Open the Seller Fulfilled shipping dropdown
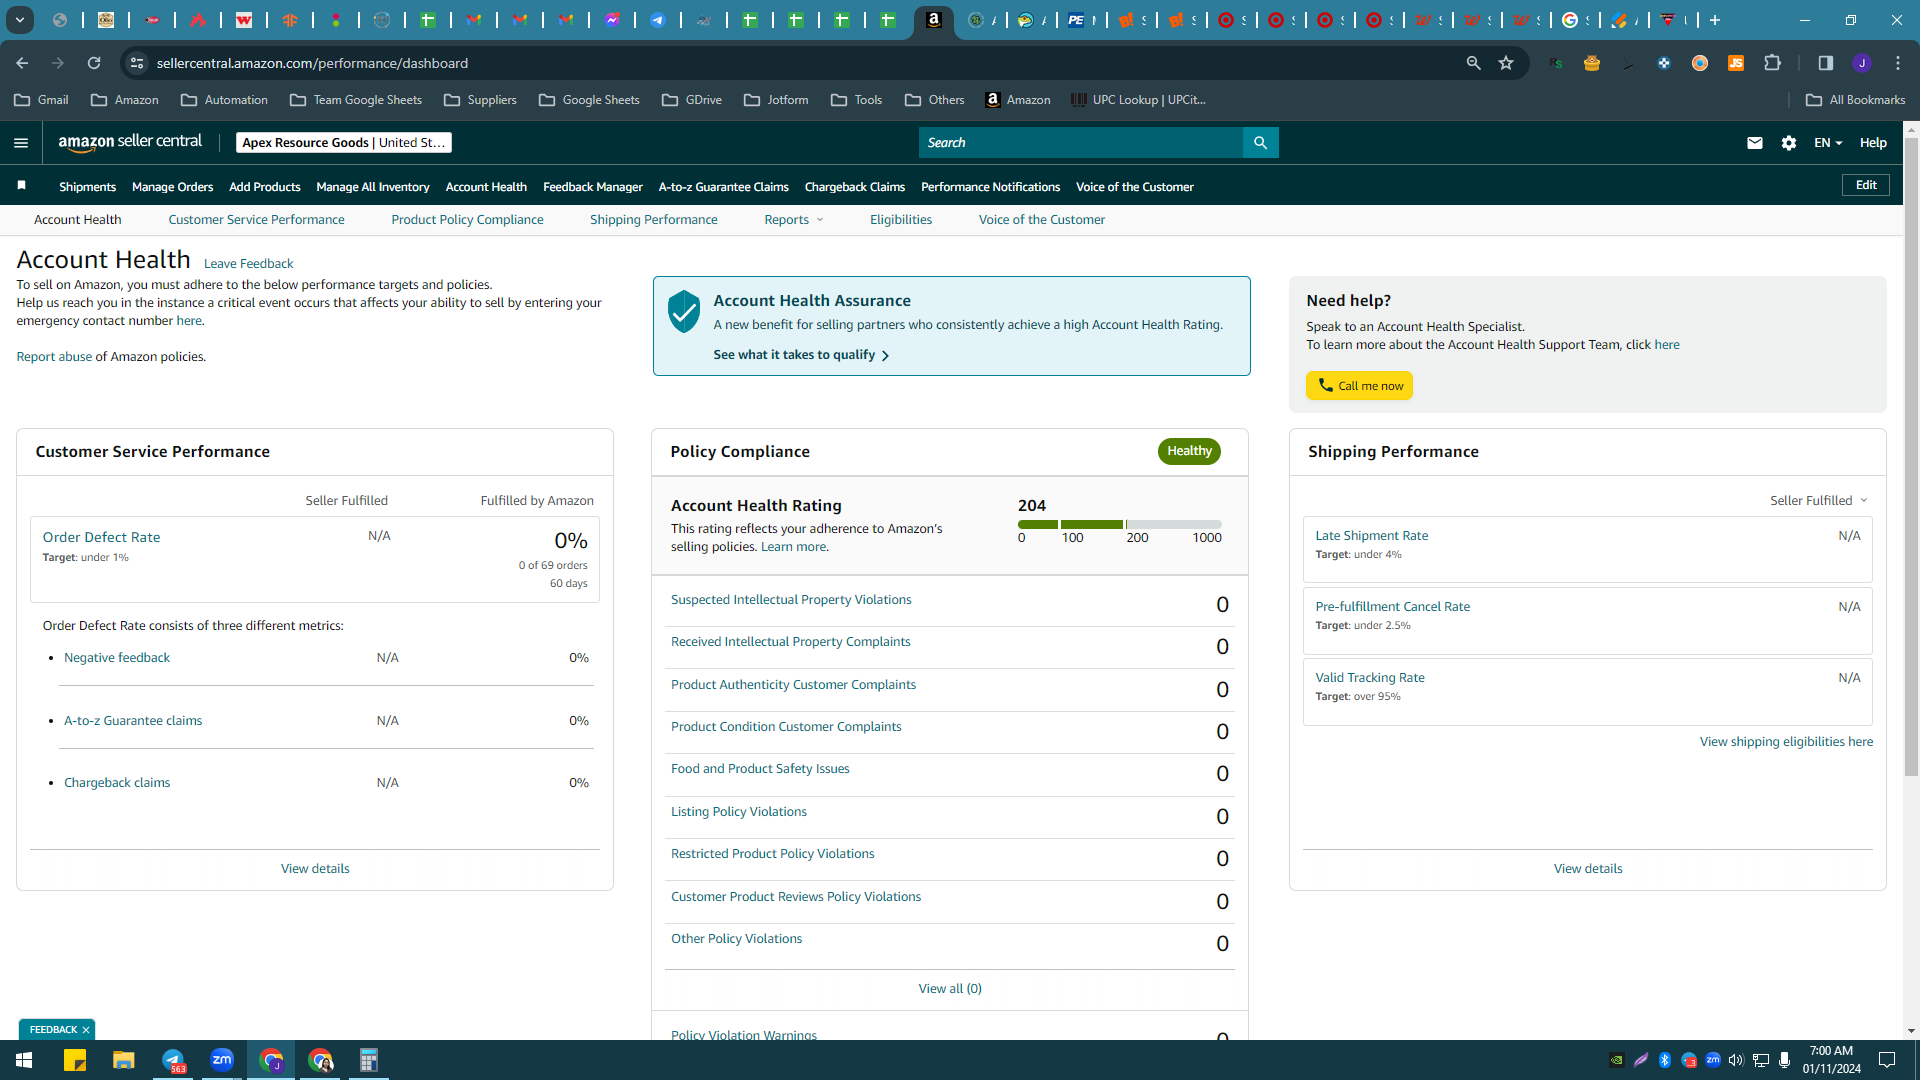This screenshot has width=1920, height=1080. [x=1819, y=500]
